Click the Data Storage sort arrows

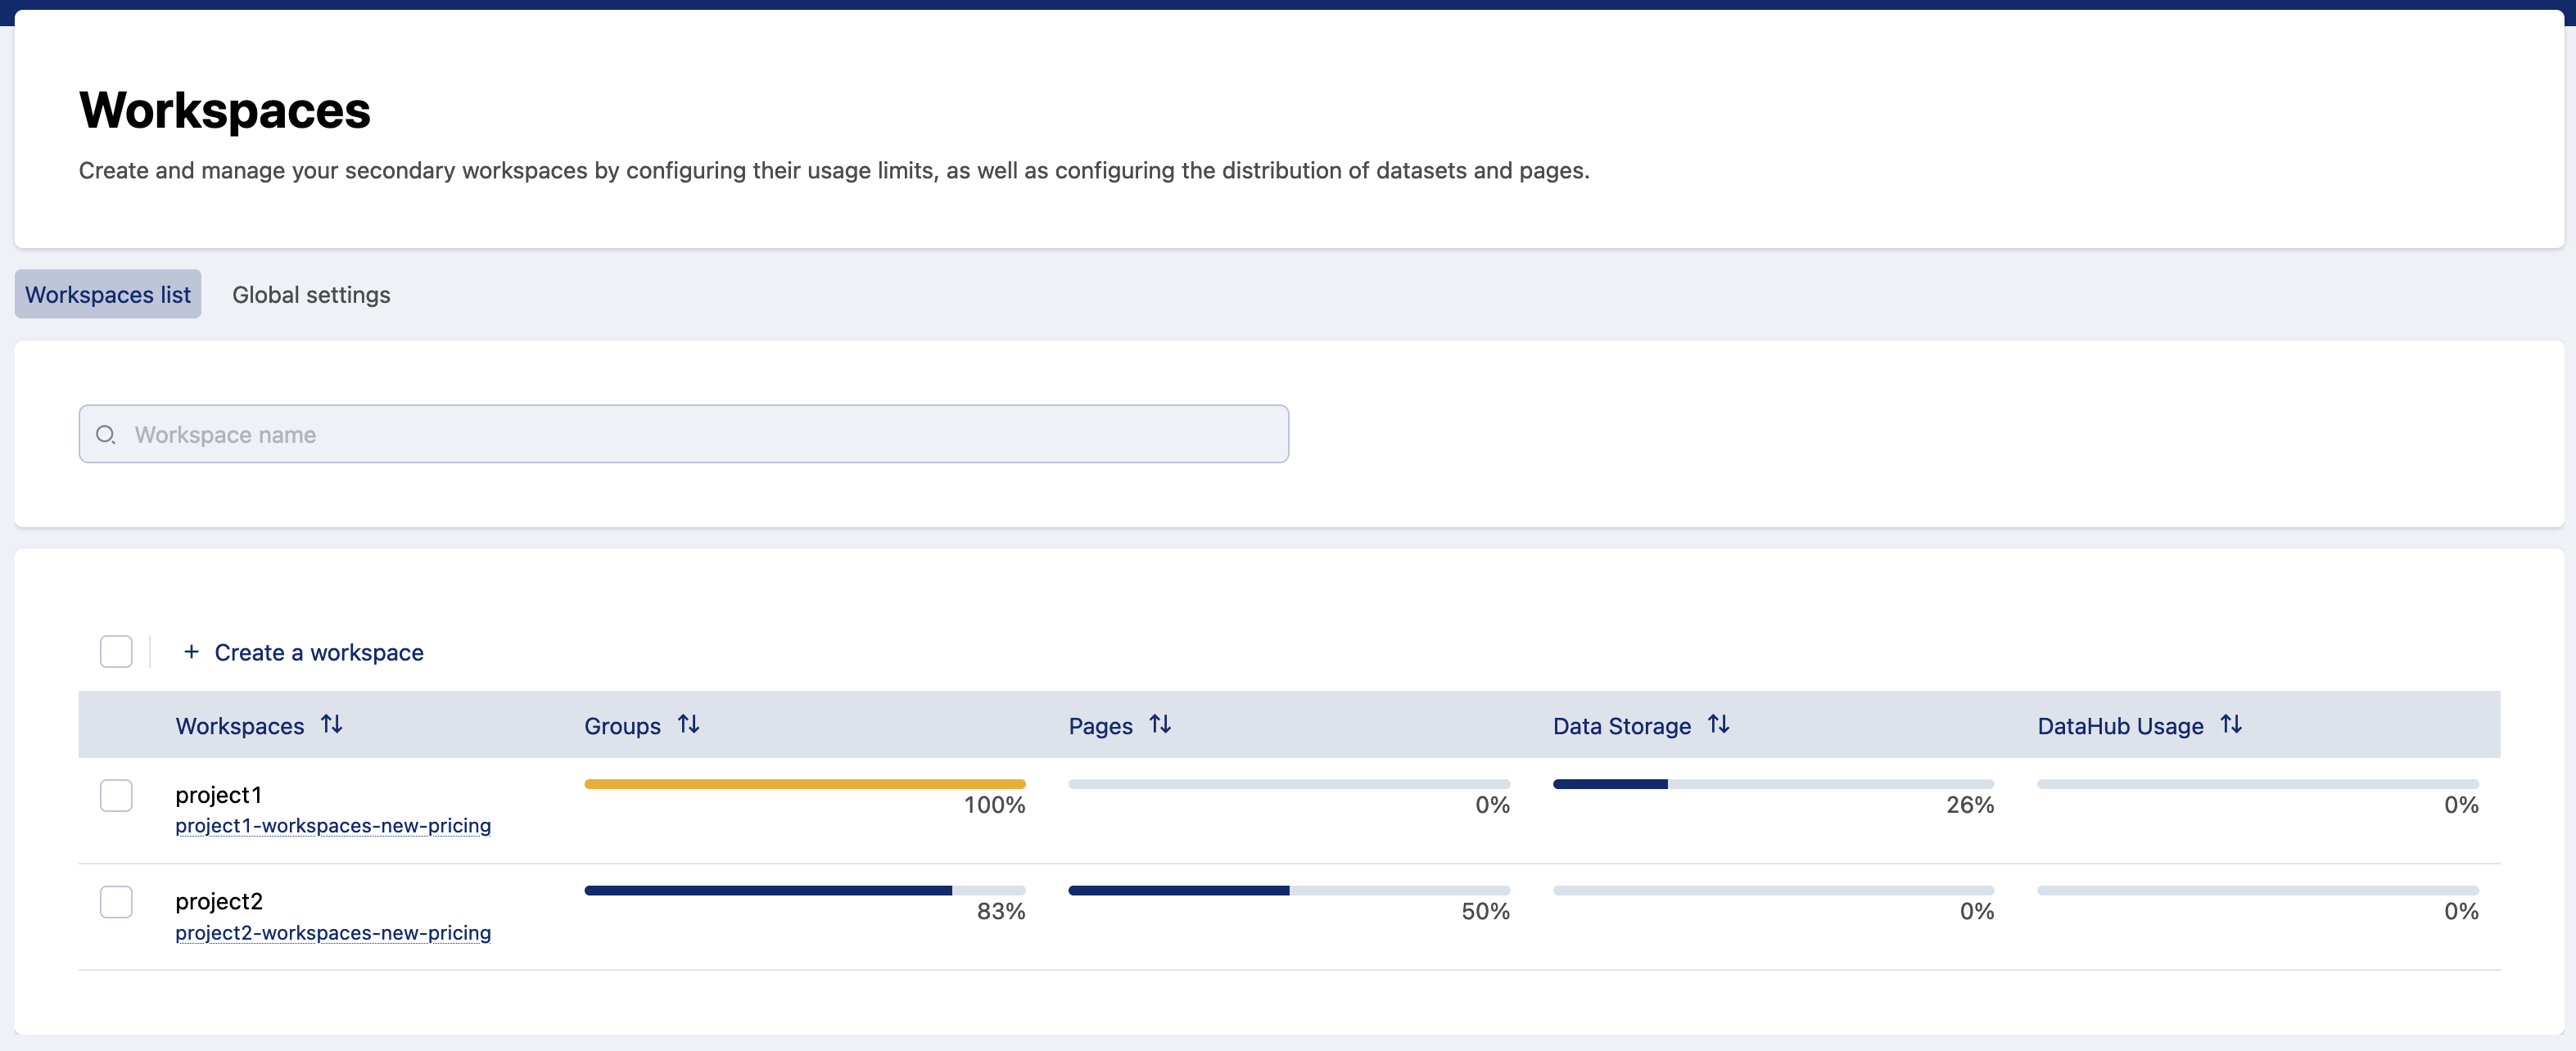point(1717,724)
